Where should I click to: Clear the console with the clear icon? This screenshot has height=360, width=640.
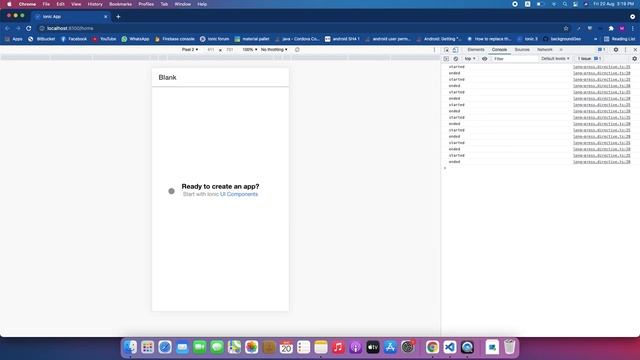(456, 59)
